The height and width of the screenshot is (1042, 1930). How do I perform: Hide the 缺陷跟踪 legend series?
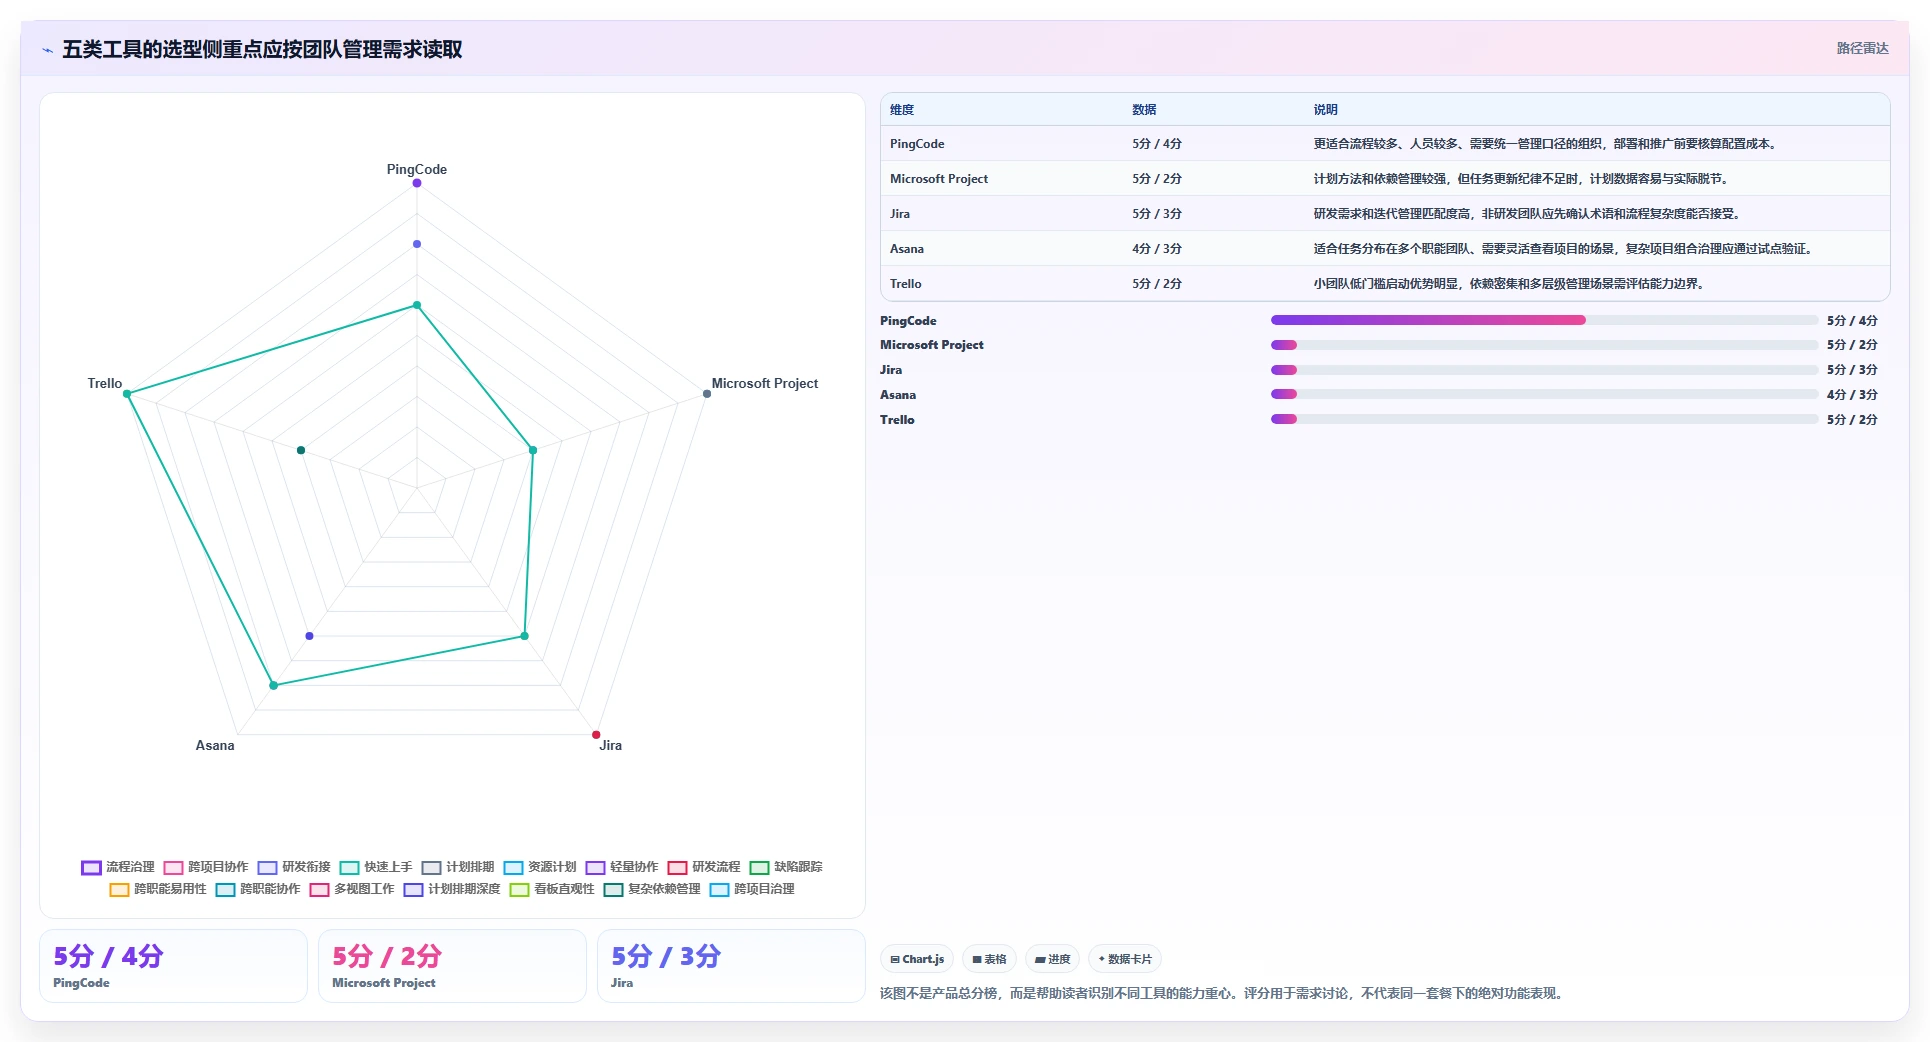tap(786, 867)
